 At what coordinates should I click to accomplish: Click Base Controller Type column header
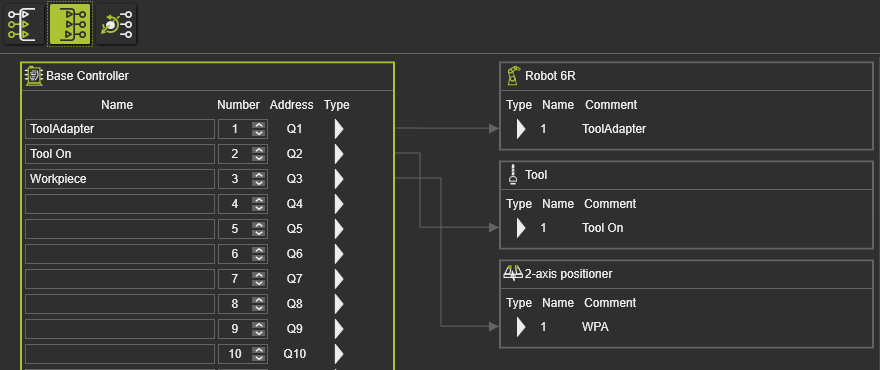(x=337, y=104)
